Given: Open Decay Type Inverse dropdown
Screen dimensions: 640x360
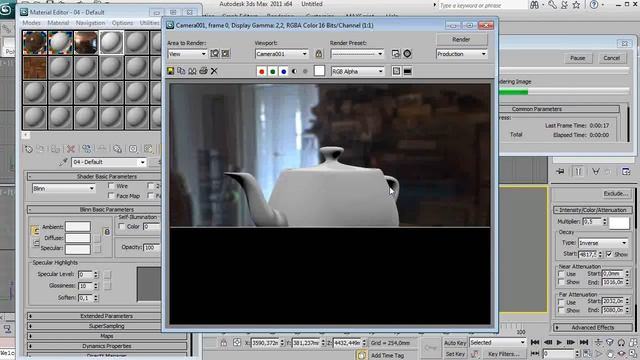Looking at the screenshot, I should [x=603, y=243].
